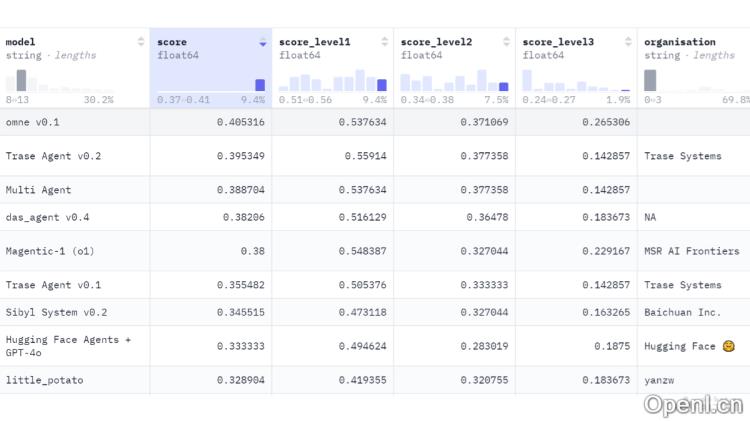The width and height of the screenshot is (750, 421).
Task: Click score_level3 sort arrows icon
Action: [629, 42]
